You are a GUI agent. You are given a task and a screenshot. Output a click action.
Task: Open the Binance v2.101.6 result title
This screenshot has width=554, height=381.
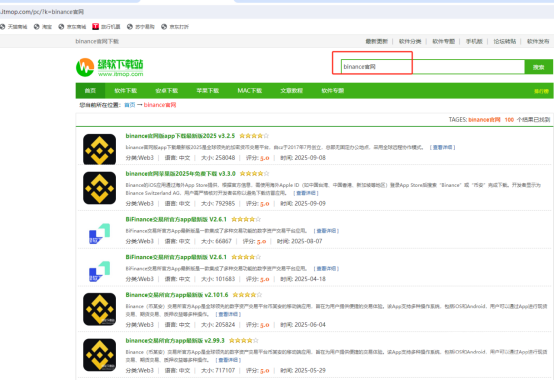pyautogui.click(x=177, y=295)
